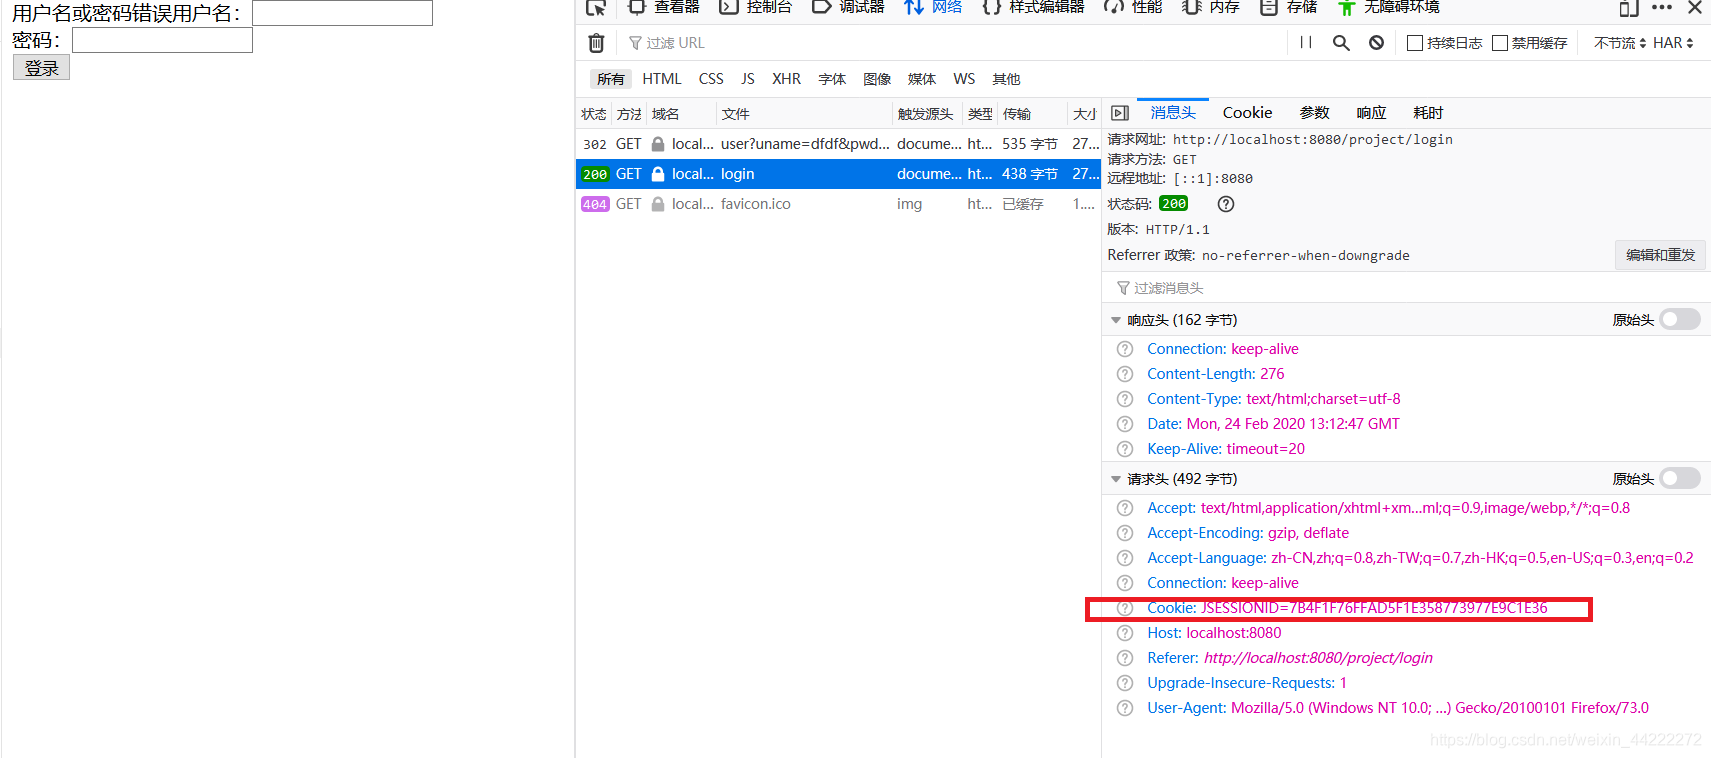Screen dimensions: 1711x758
Task: Sort by the 状态 status column header
Action: (x=594, y=114)
